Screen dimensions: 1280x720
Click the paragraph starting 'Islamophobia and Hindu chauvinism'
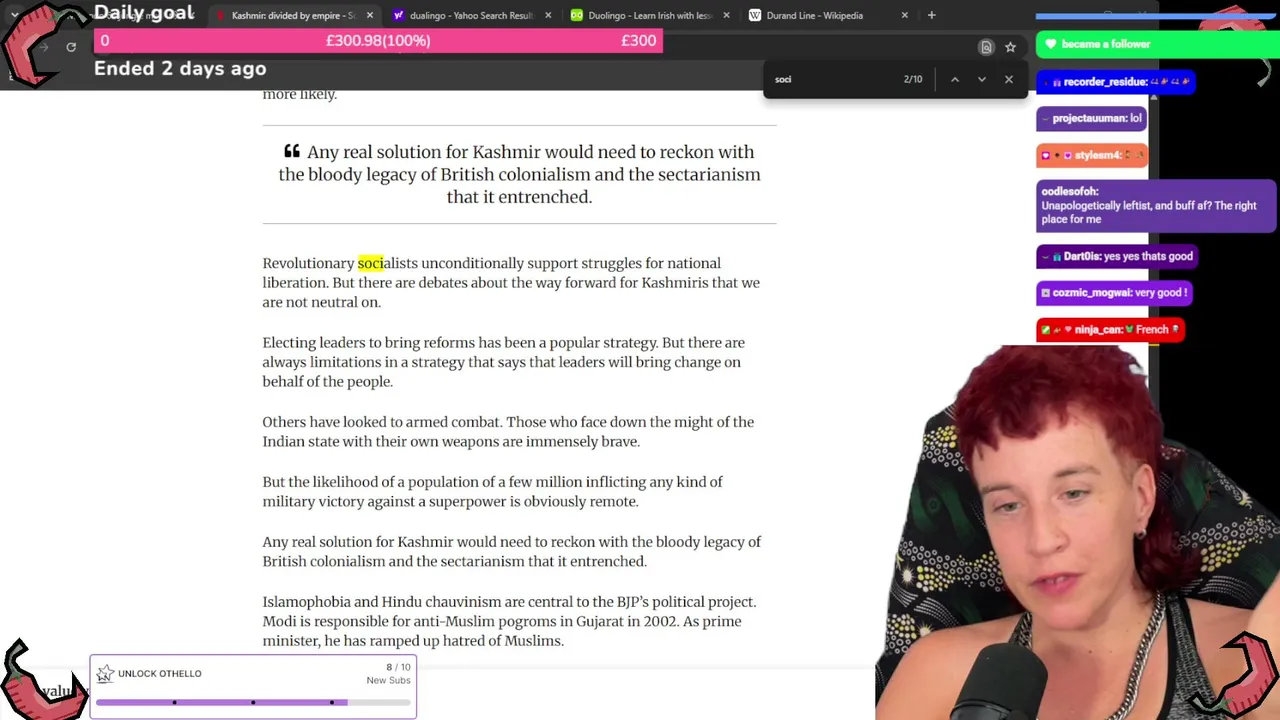click(x=509, y=621)
